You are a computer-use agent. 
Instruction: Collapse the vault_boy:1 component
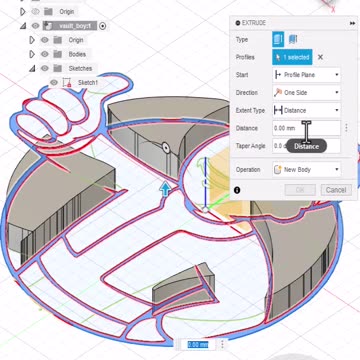pos(23,26)
